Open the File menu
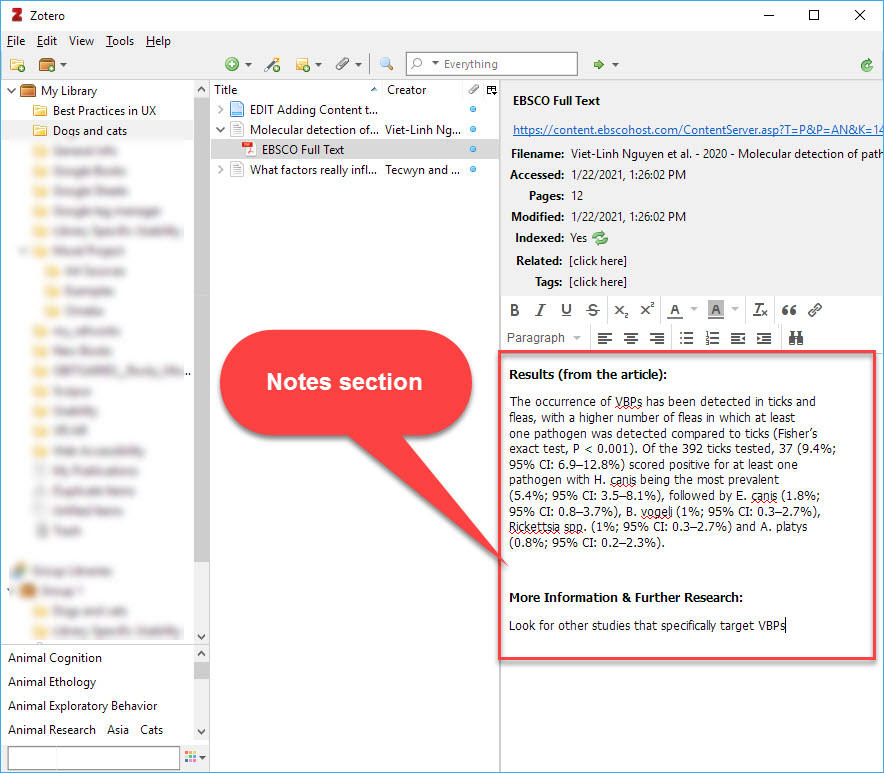This screenshot has height=773, width=884. click(16, 41)
